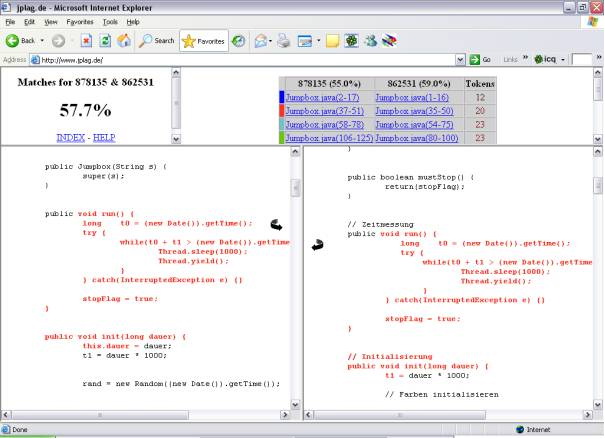
Task: Click the Stop loading icon
Action: [86, 41]
